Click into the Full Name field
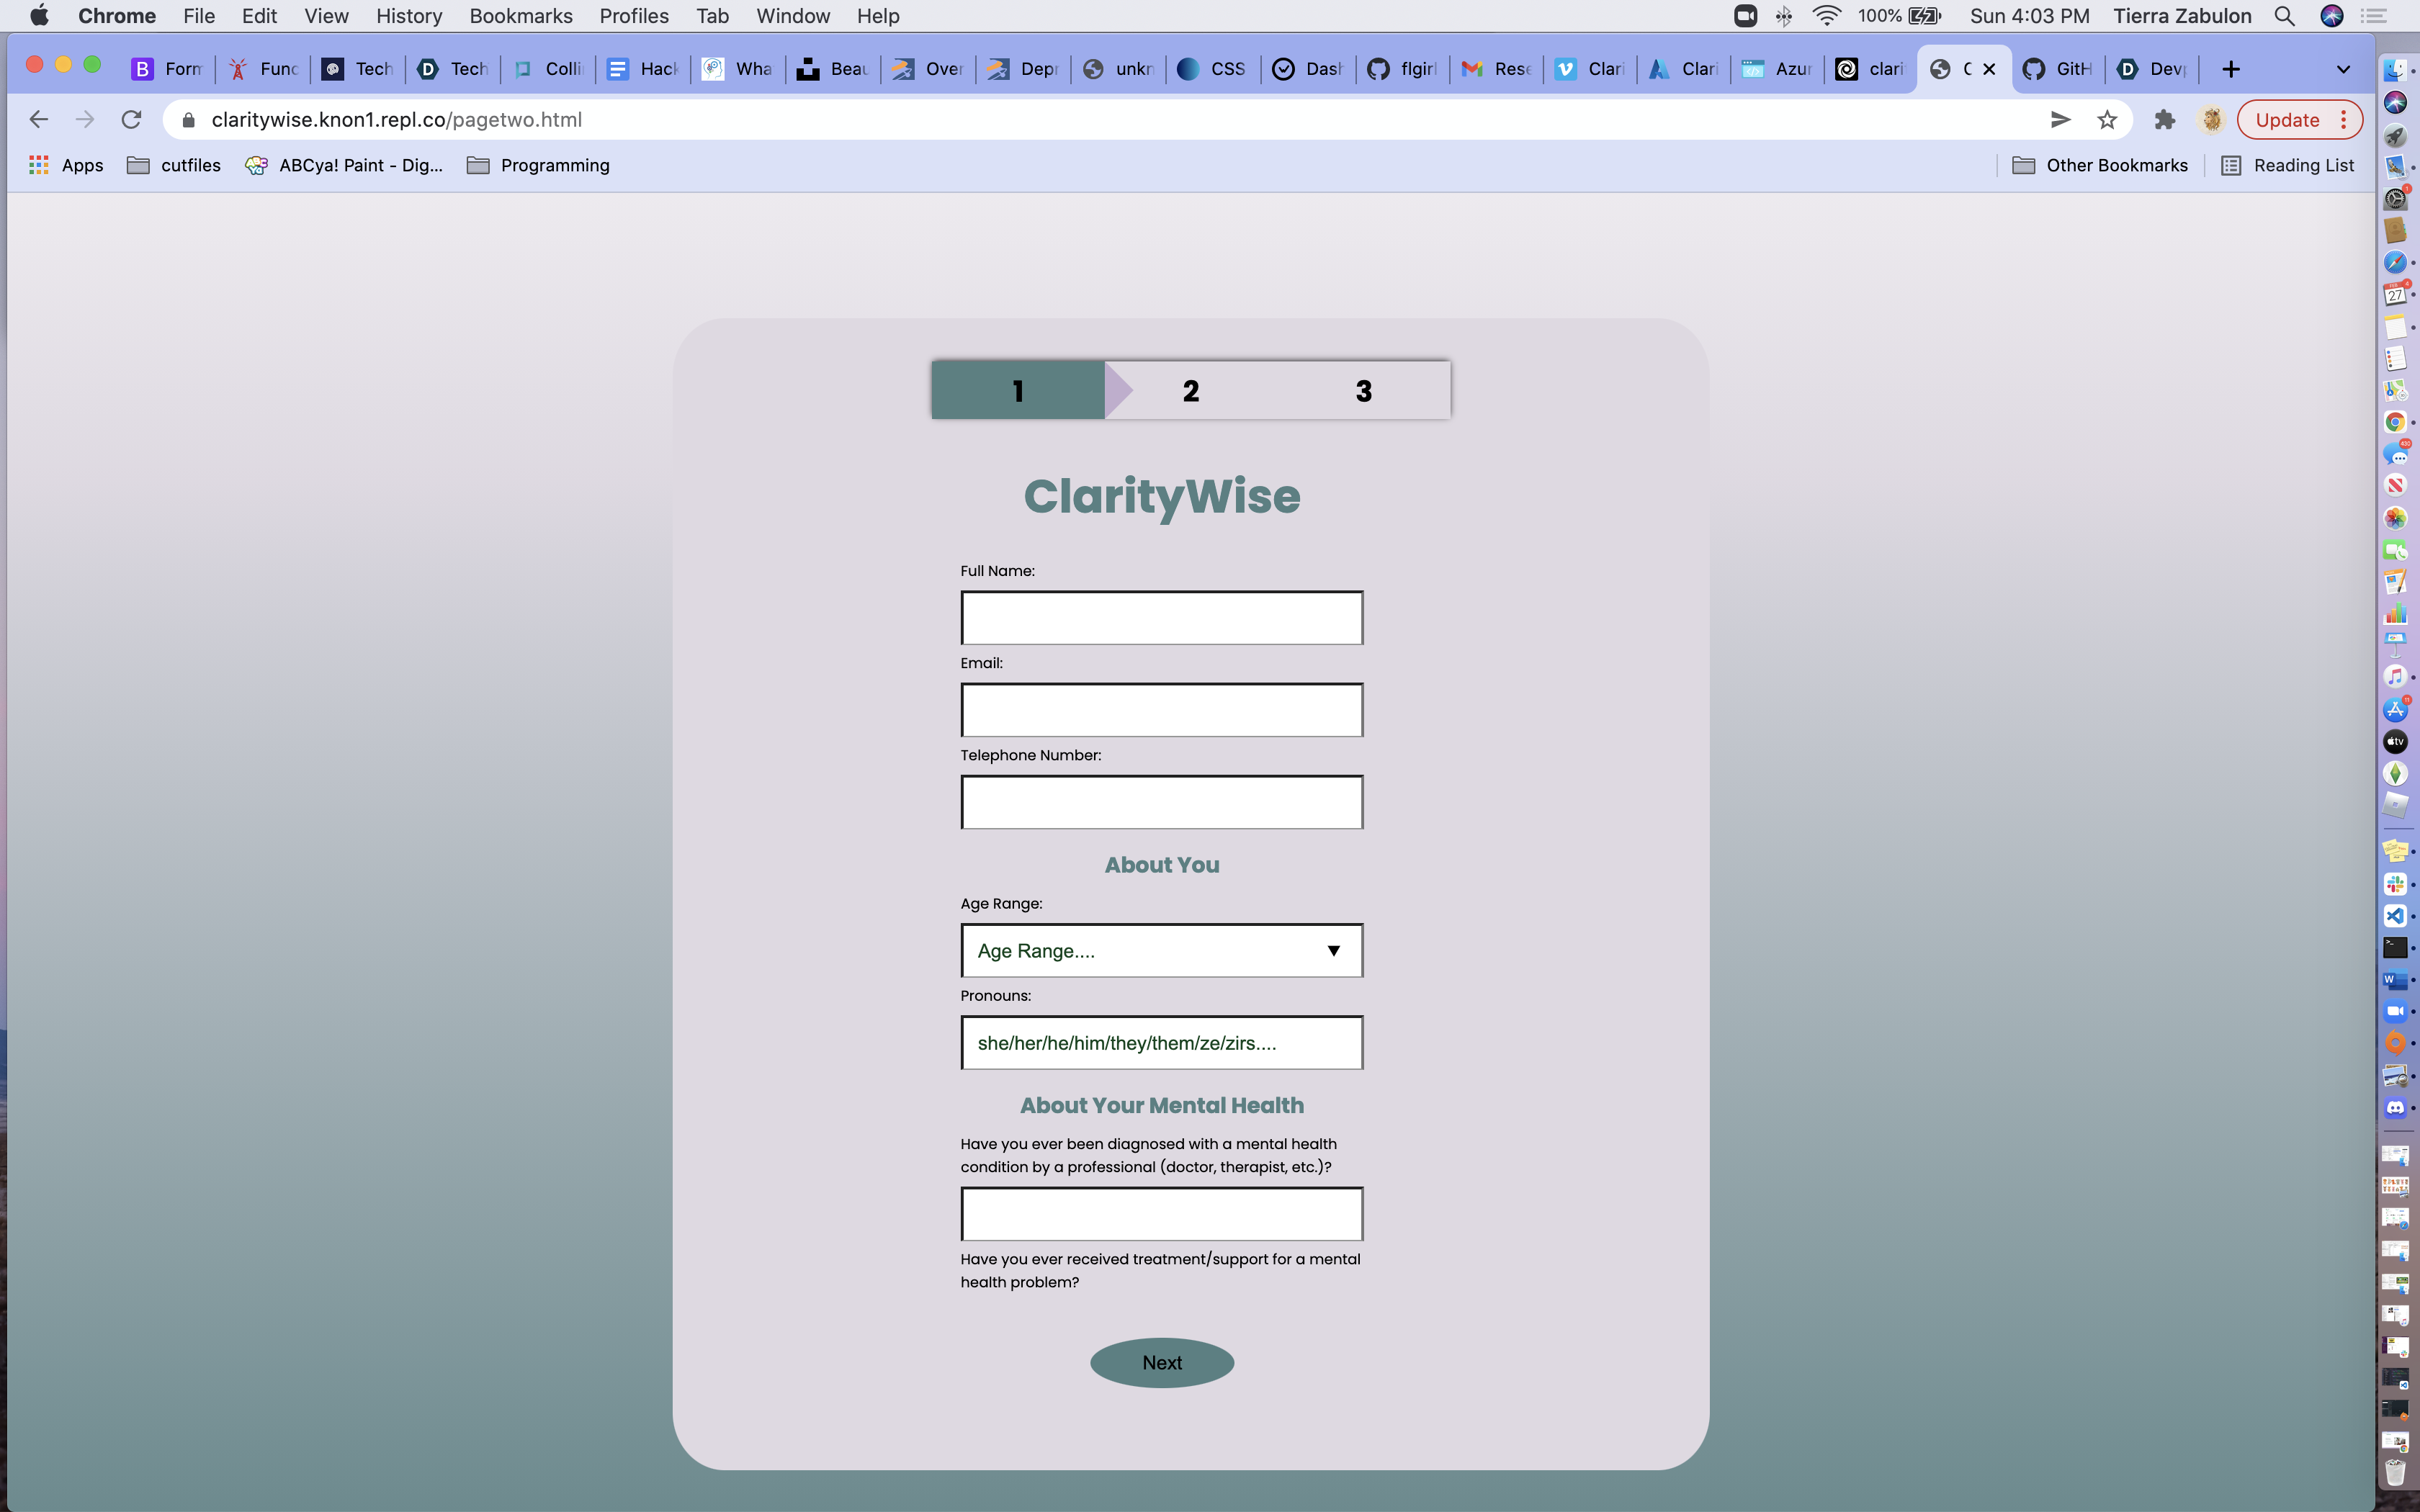 pos(1161,617)
